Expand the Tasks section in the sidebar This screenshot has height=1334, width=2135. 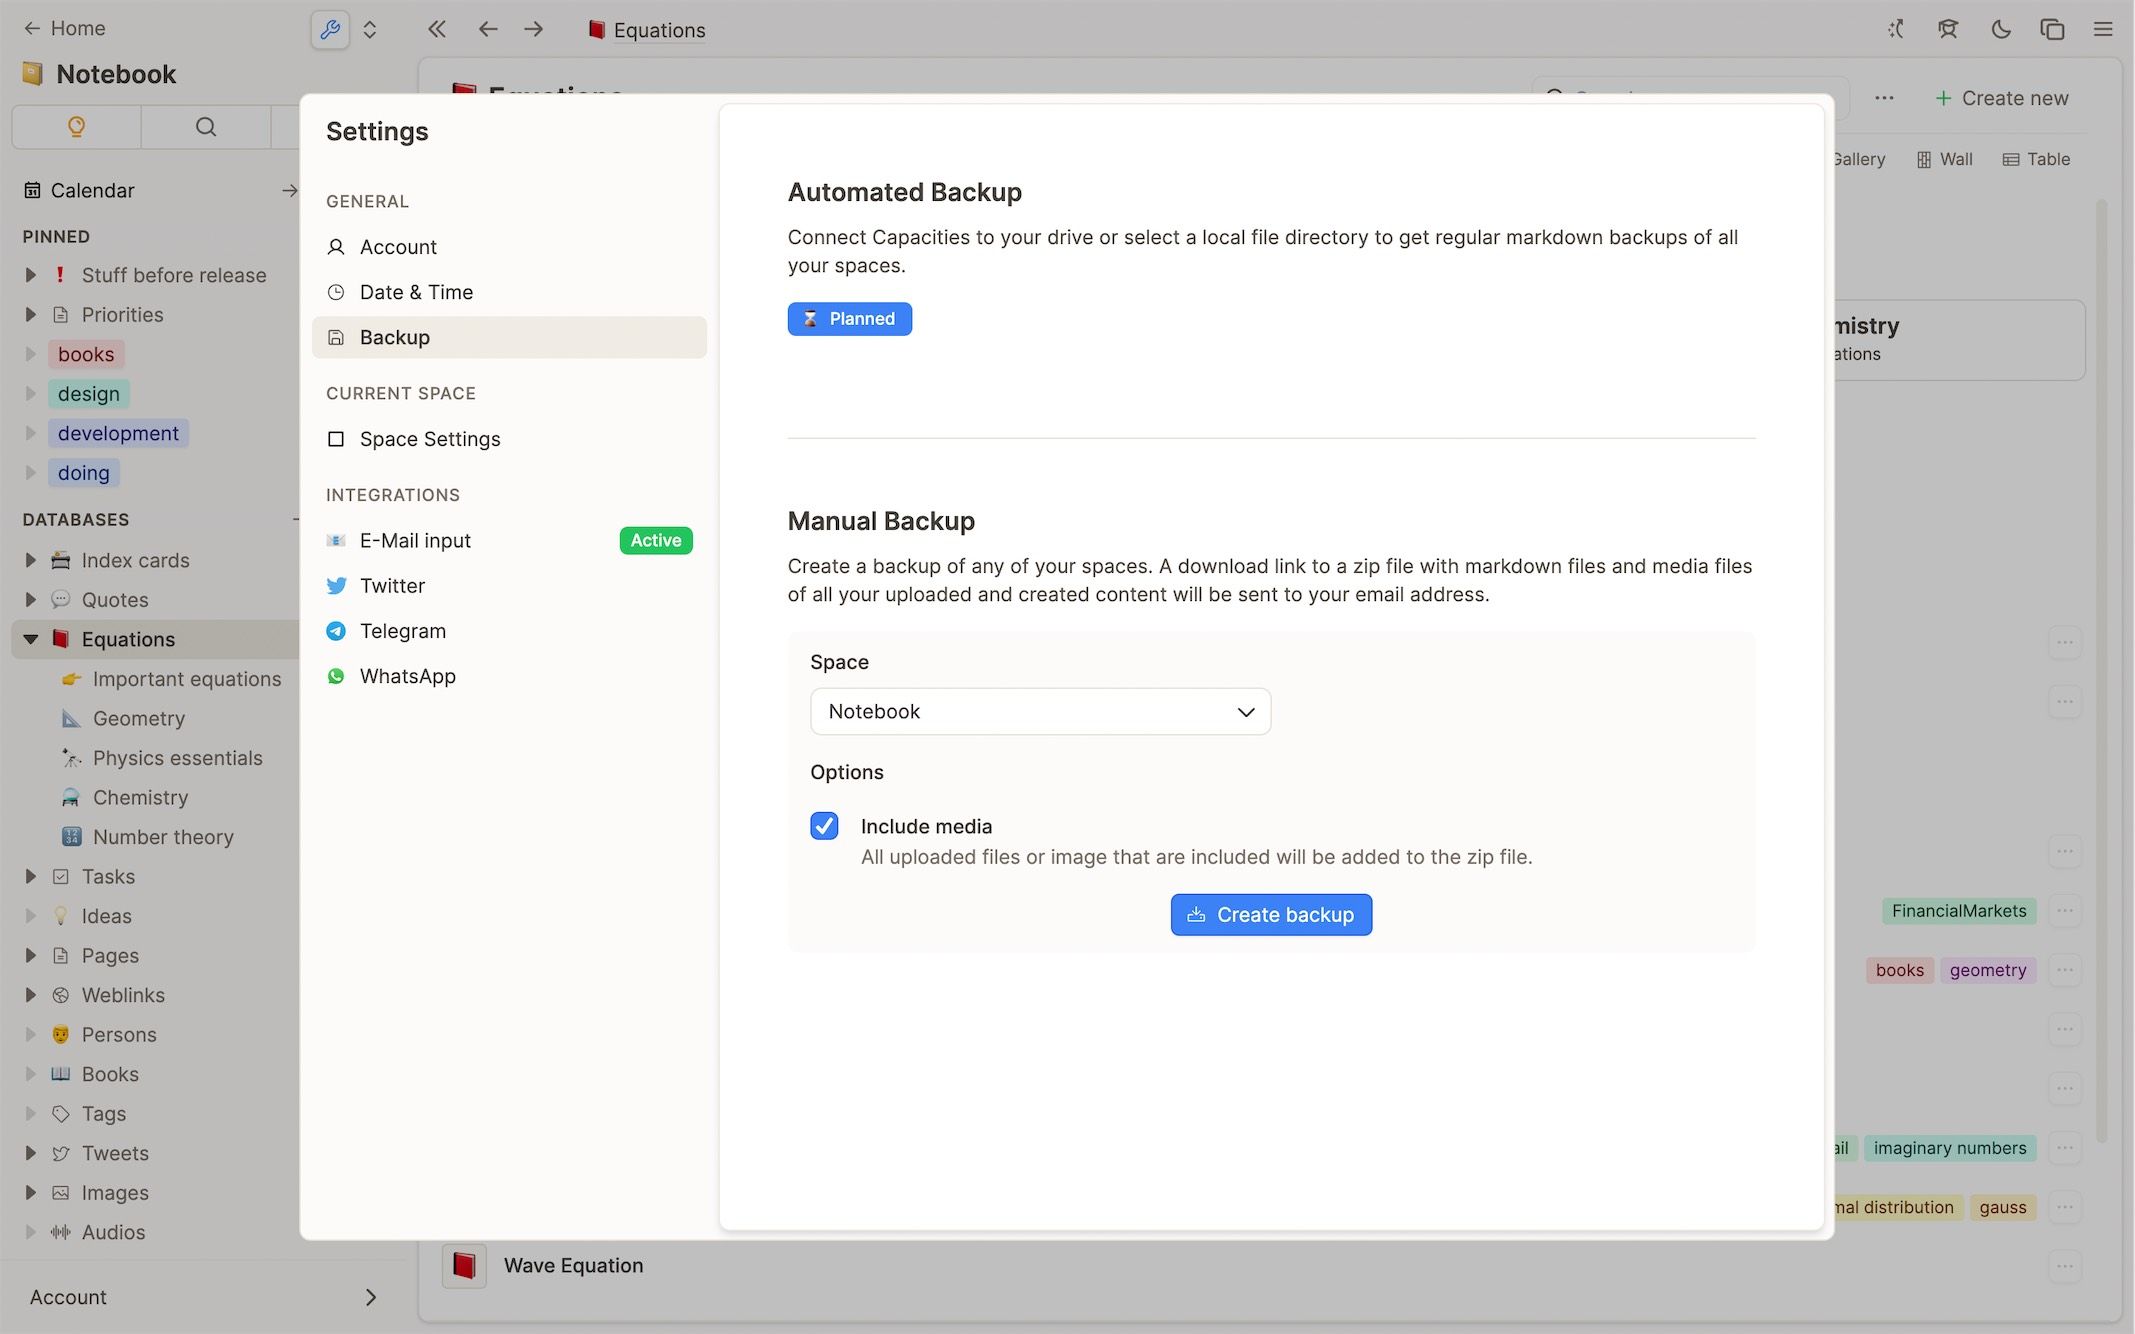29,876
